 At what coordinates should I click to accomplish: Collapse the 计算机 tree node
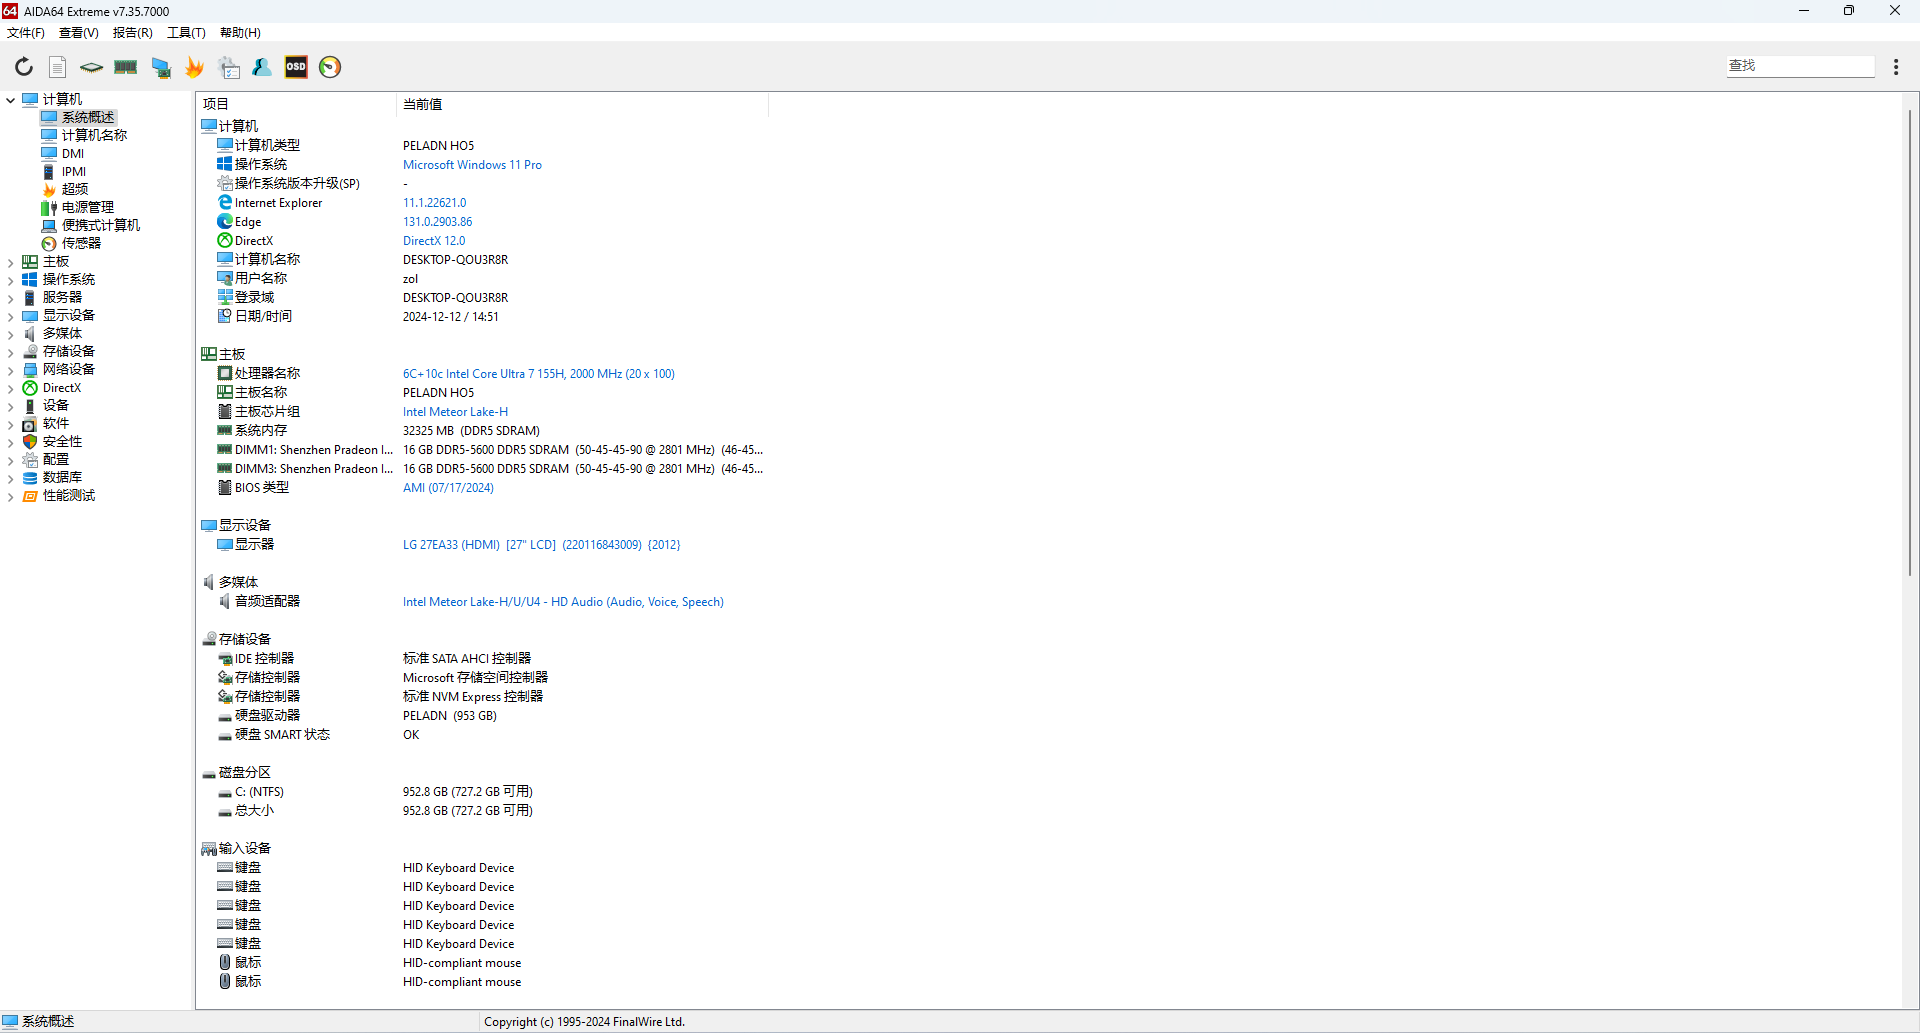[x=11, y=99]
